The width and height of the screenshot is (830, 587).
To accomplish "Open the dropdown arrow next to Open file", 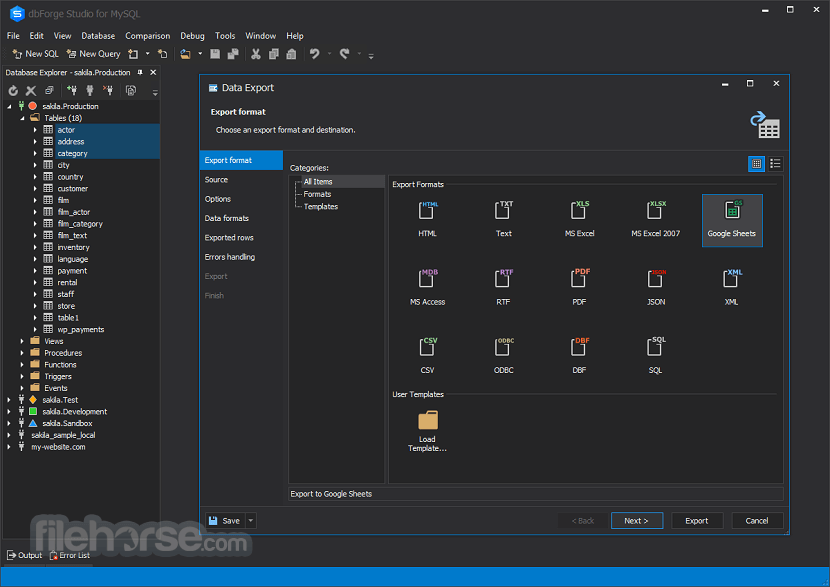I will pos(200,54).
